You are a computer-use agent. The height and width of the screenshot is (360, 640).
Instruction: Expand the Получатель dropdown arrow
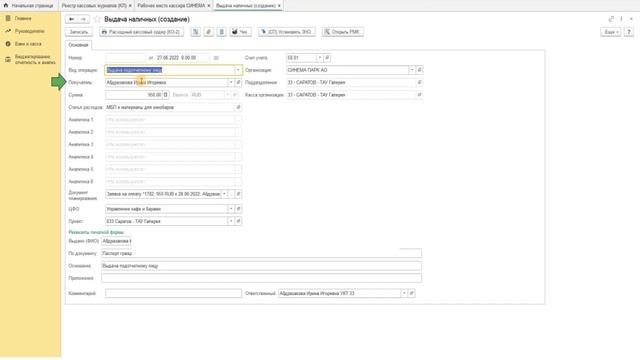[x=231, y=82]
